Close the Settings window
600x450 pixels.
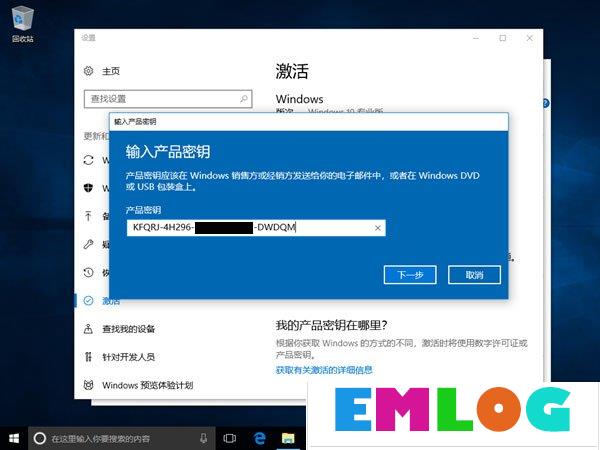pos(530,38)
